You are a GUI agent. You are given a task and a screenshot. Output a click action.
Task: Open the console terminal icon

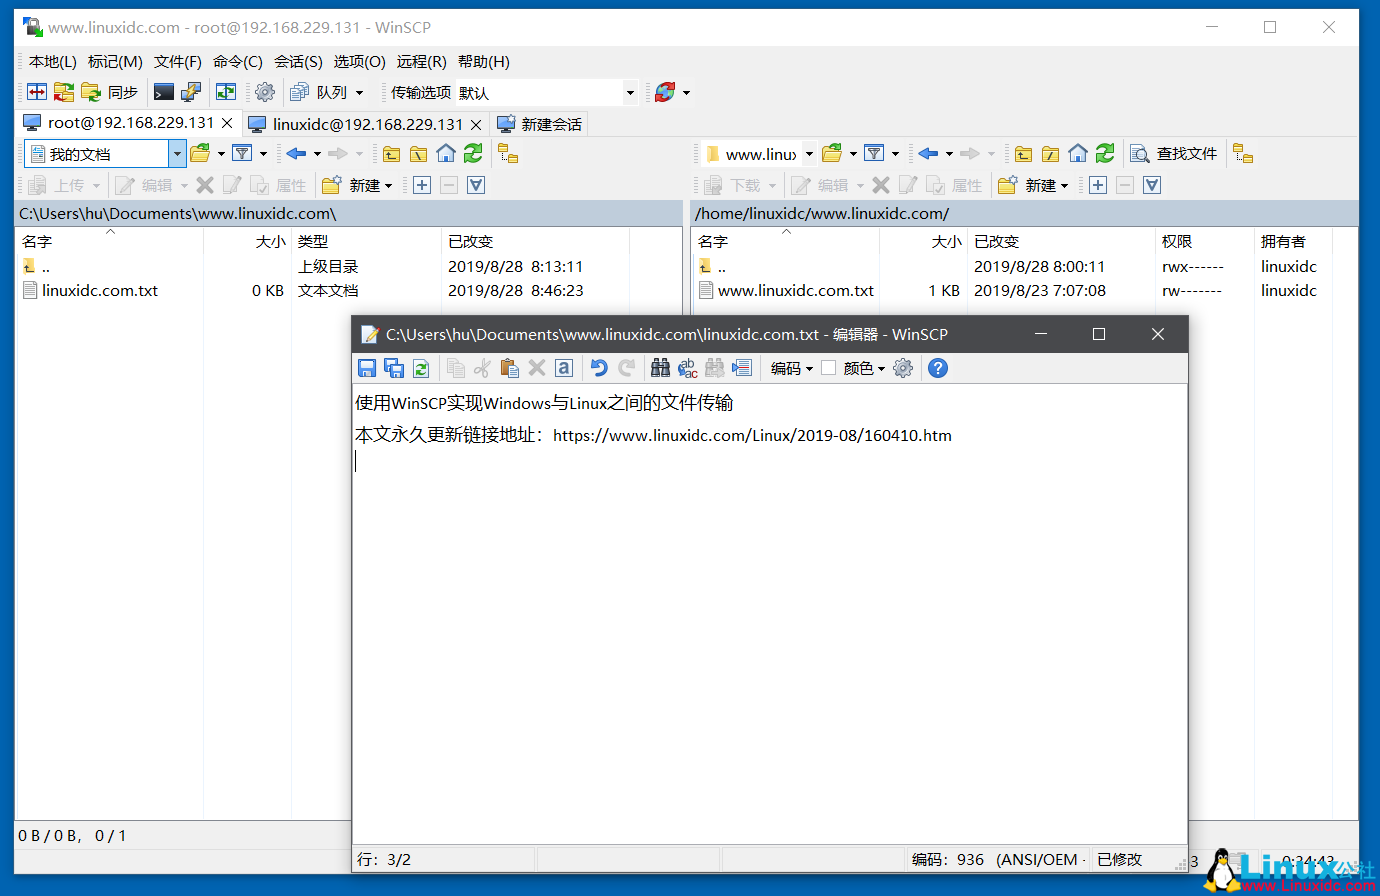click(164, 92)
